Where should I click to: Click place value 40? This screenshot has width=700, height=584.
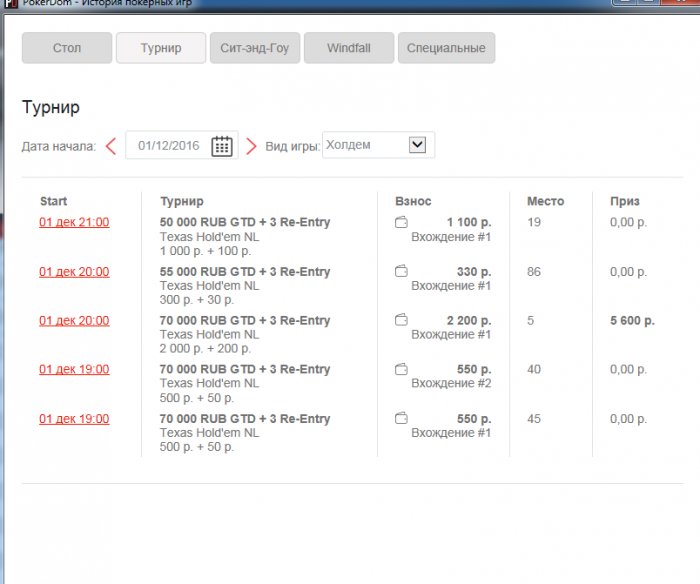(534, 369)
